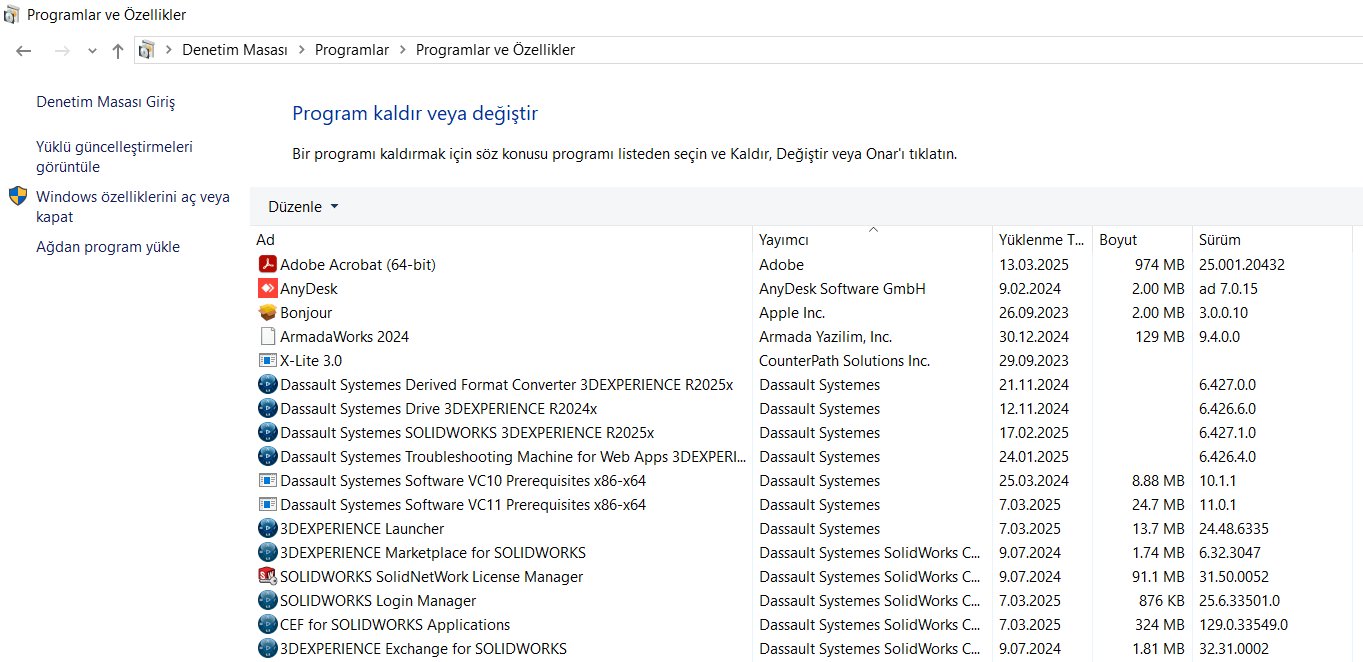Click publisher AnyDesk Software GmbH
Image resolution: width=1363 pixels, height=662 pixels.
pyautogui.click(x=842, y=289)
